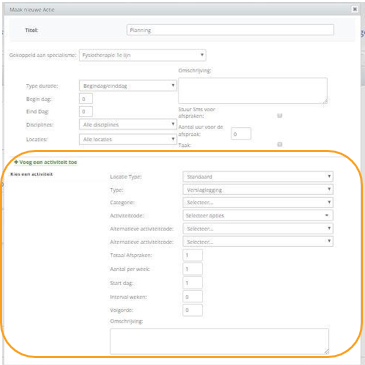The width and height of the screenshot is (365, 365).
Task: Open the Activiteitcode Selecteer opties dropdown
Action: [258, 215]
